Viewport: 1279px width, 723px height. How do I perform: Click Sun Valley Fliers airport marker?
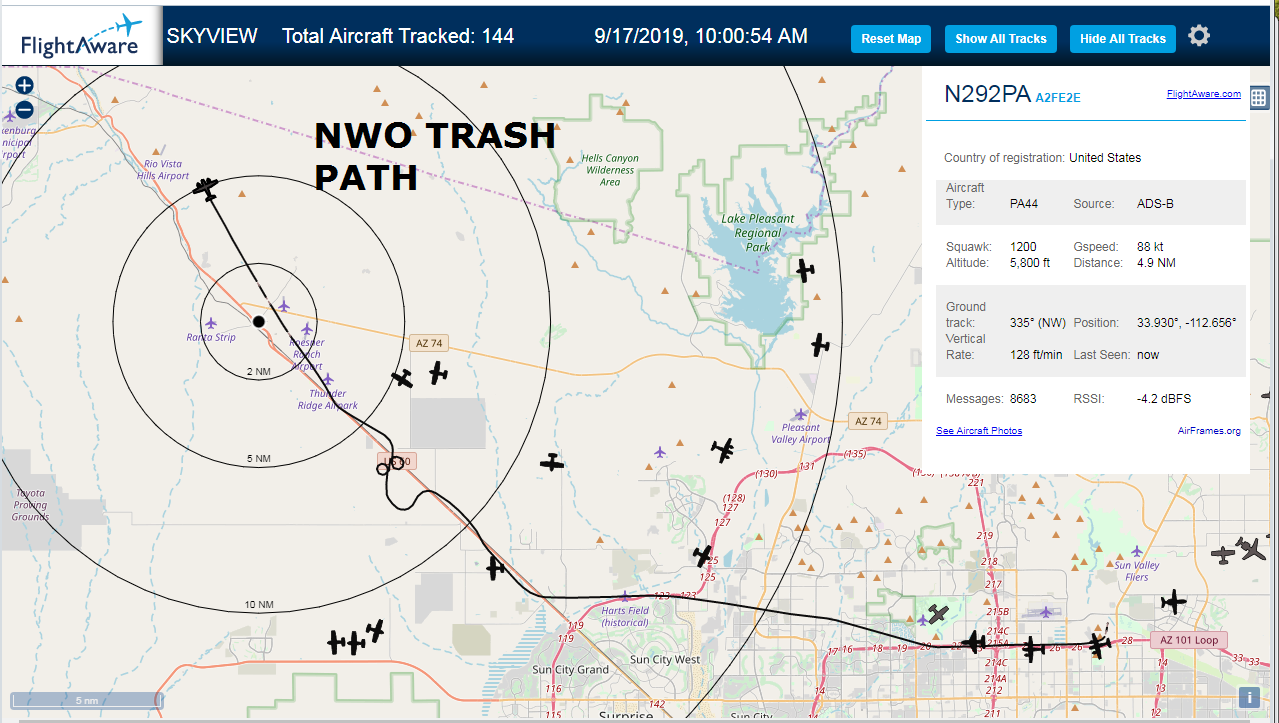pyautogui.click(x=1136, y=551)
